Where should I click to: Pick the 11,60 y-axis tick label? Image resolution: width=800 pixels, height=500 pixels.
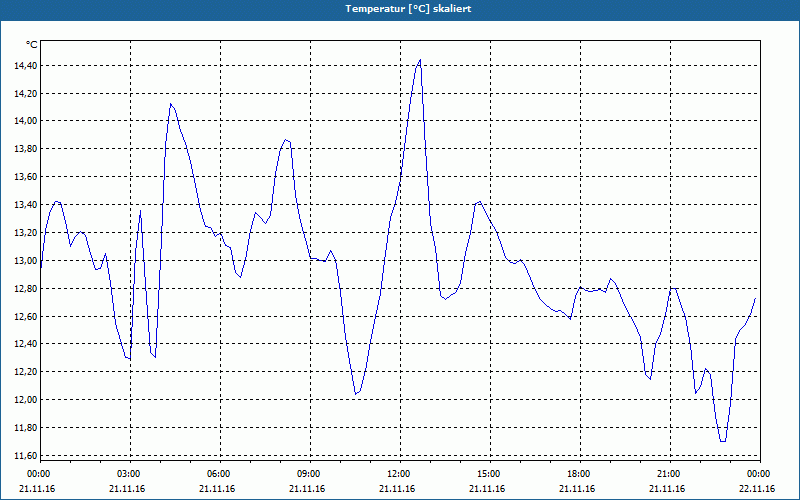click(x=25, y=455)
